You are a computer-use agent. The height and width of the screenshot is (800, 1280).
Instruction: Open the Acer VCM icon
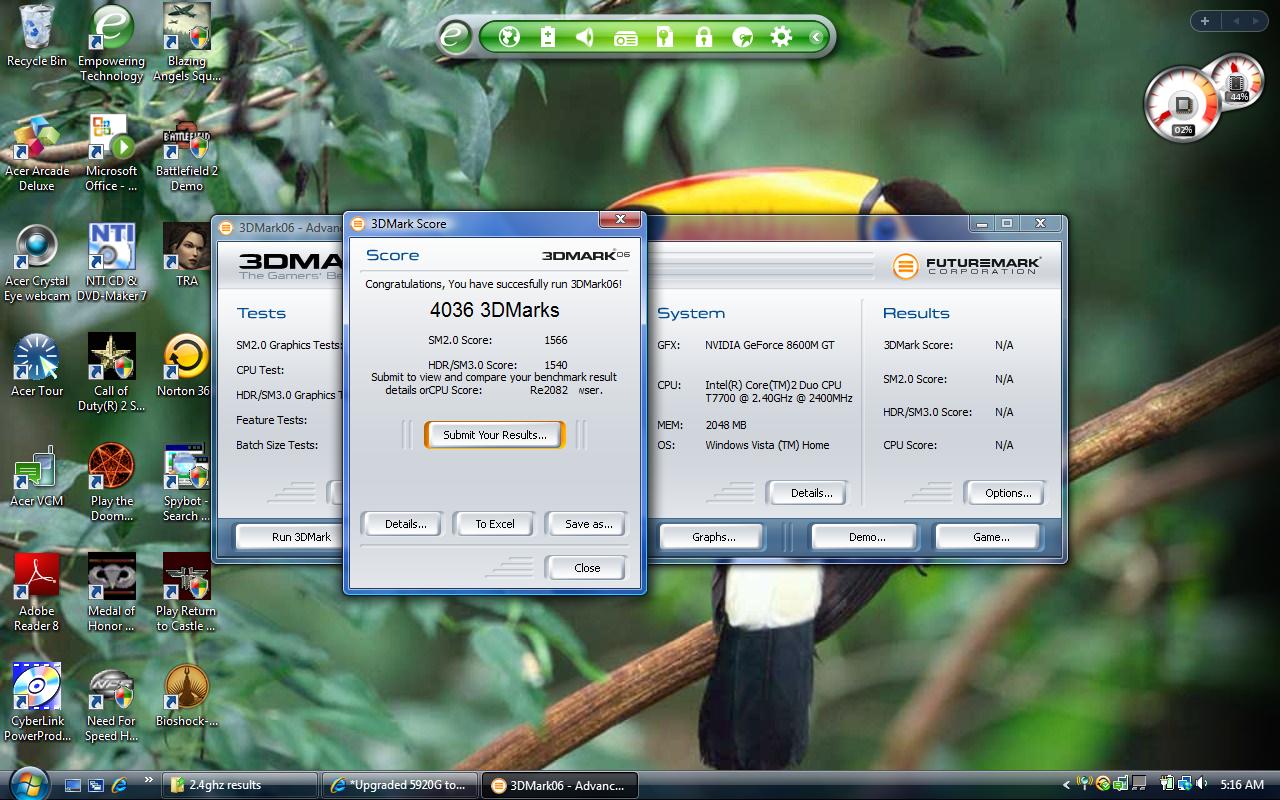pyautogui.click(x=37, y=475)
